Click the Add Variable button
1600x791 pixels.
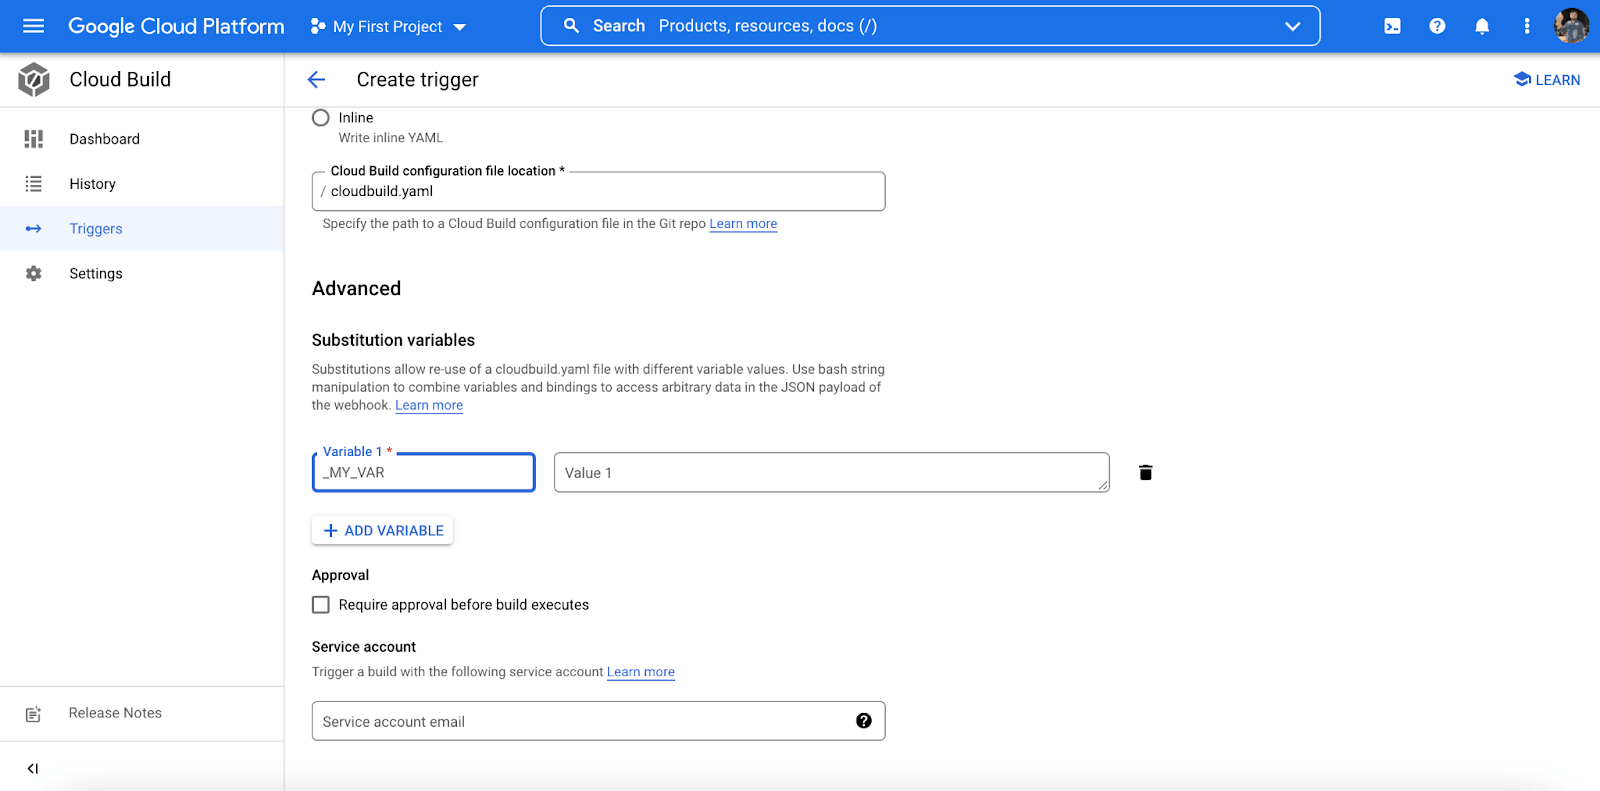click(x=383, y=531)
